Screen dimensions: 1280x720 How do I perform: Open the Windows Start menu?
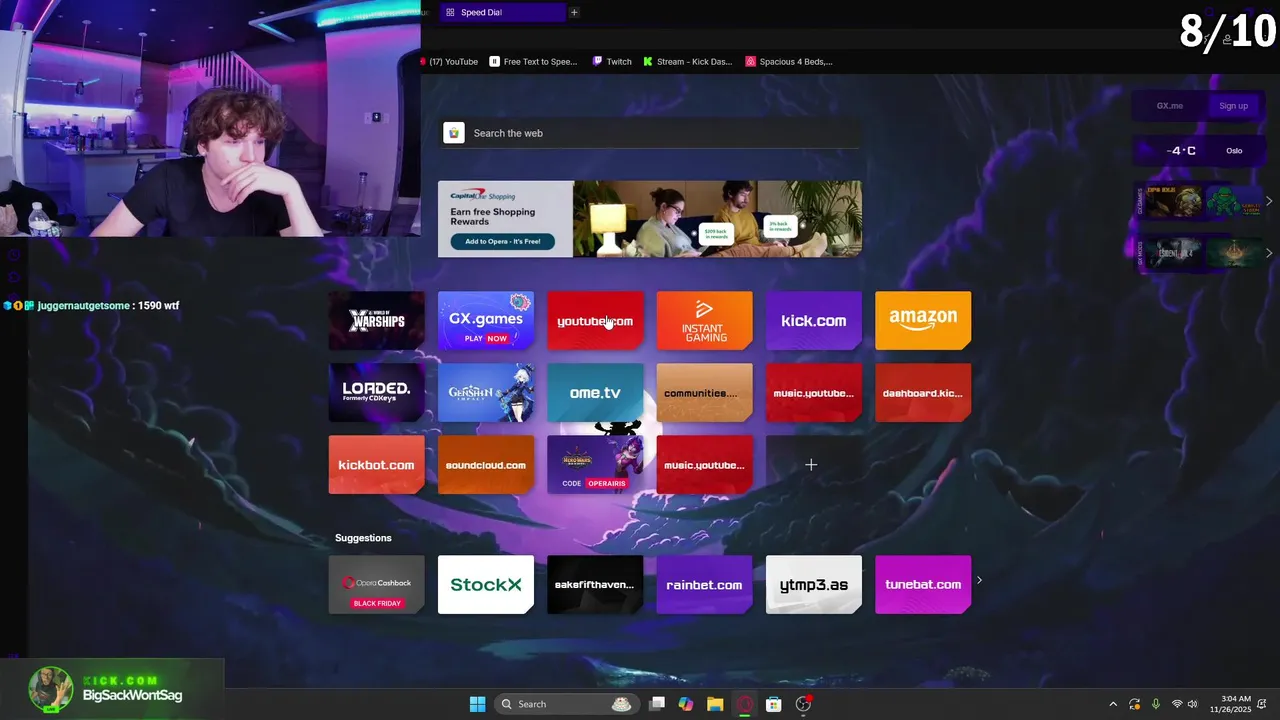tap(477, 704)
